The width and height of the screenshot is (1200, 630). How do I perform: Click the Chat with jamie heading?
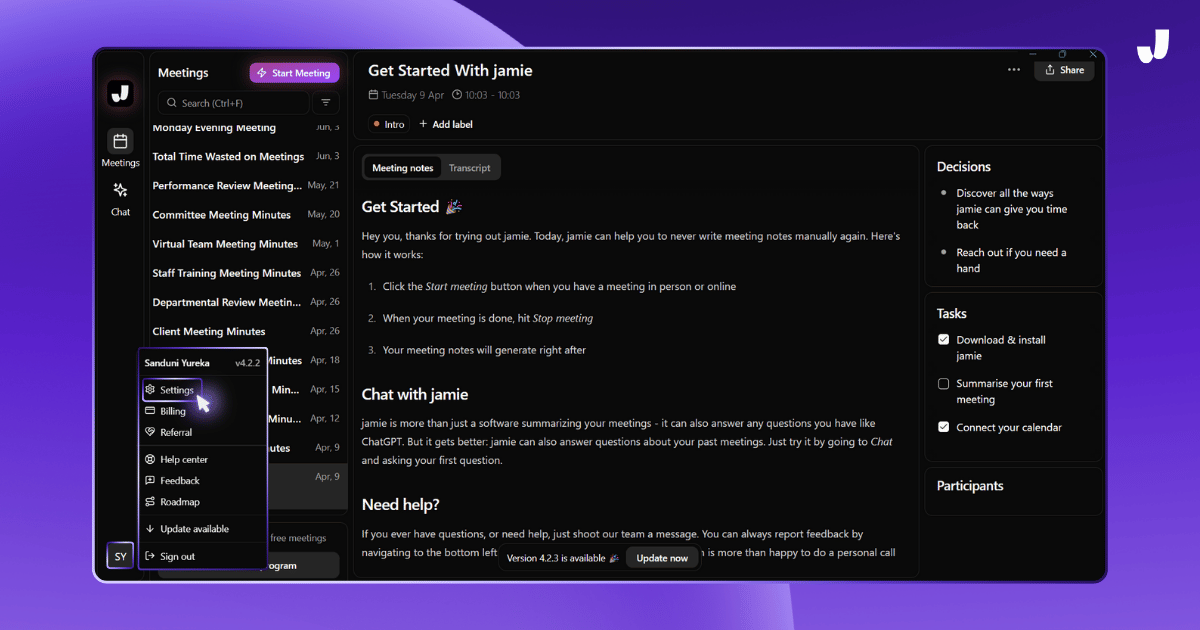click(415, 394)
